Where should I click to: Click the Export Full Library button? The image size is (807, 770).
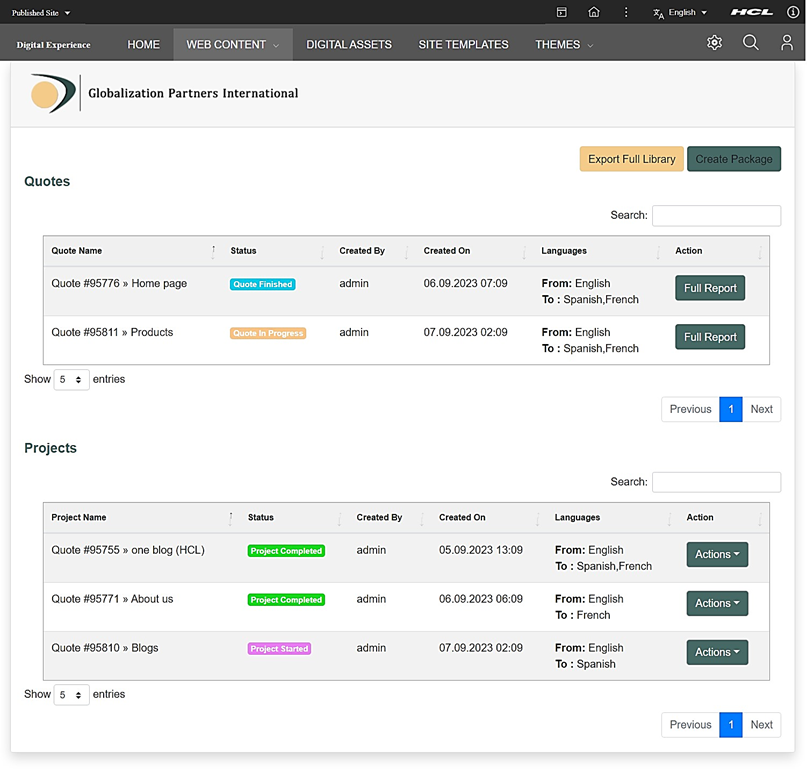click(x=631, y=159)
